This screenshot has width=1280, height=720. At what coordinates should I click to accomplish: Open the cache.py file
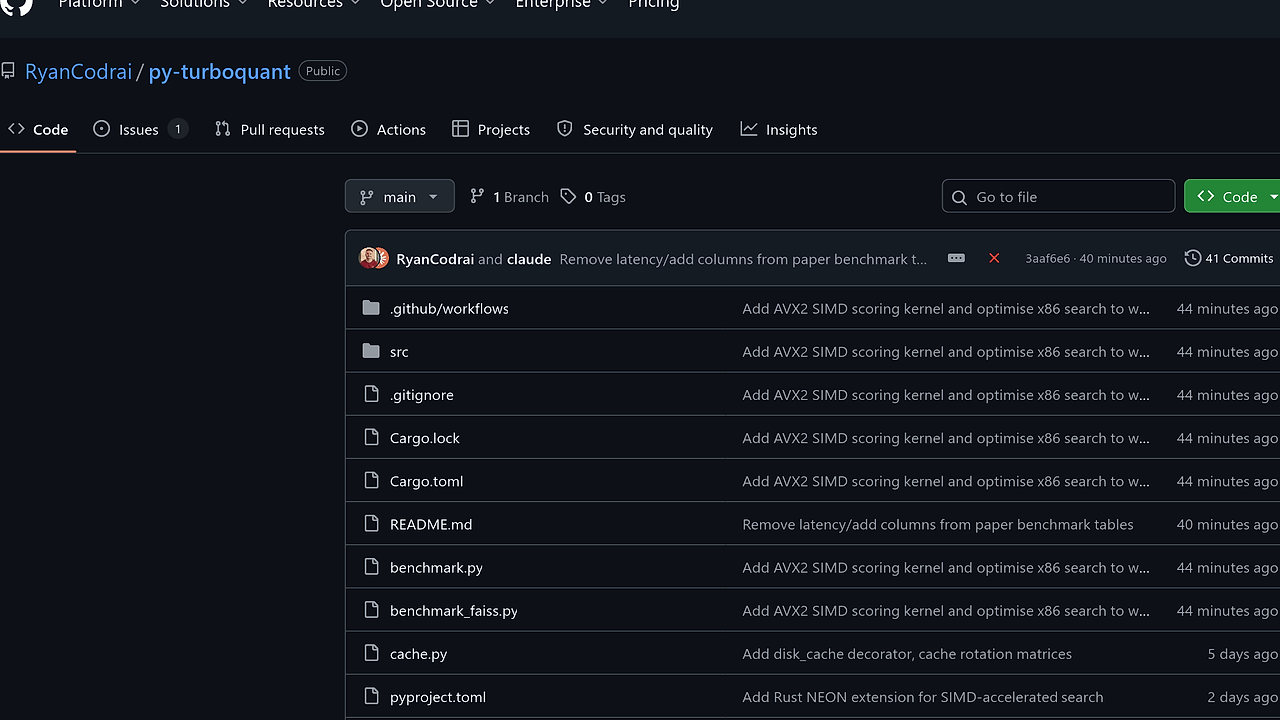(x=418, y=653)
